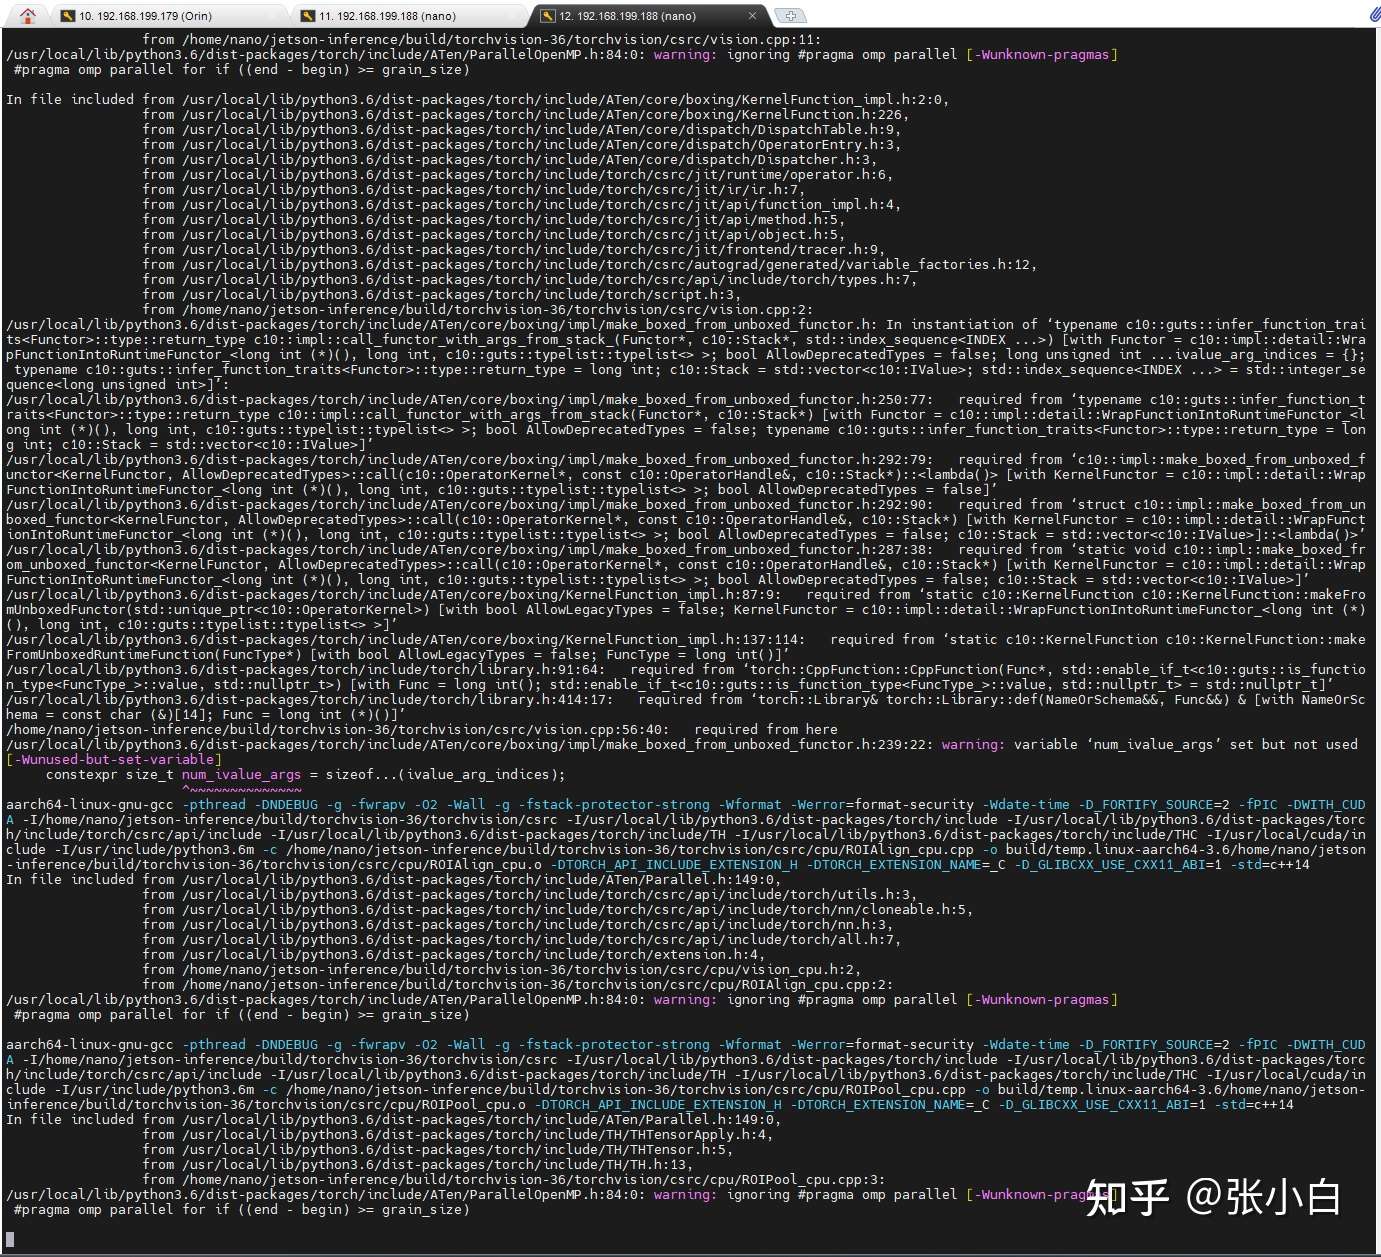Click the include line ending 'TH/TH.h:13,'
1381x1257 pixels.
(417, 1165)
